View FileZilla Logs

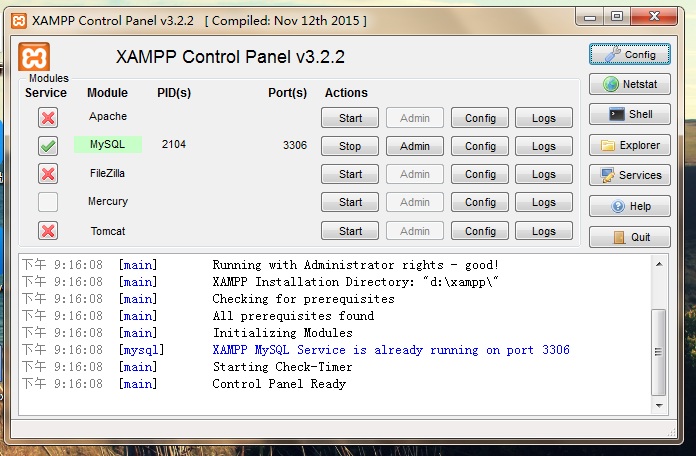pos(544,174)
